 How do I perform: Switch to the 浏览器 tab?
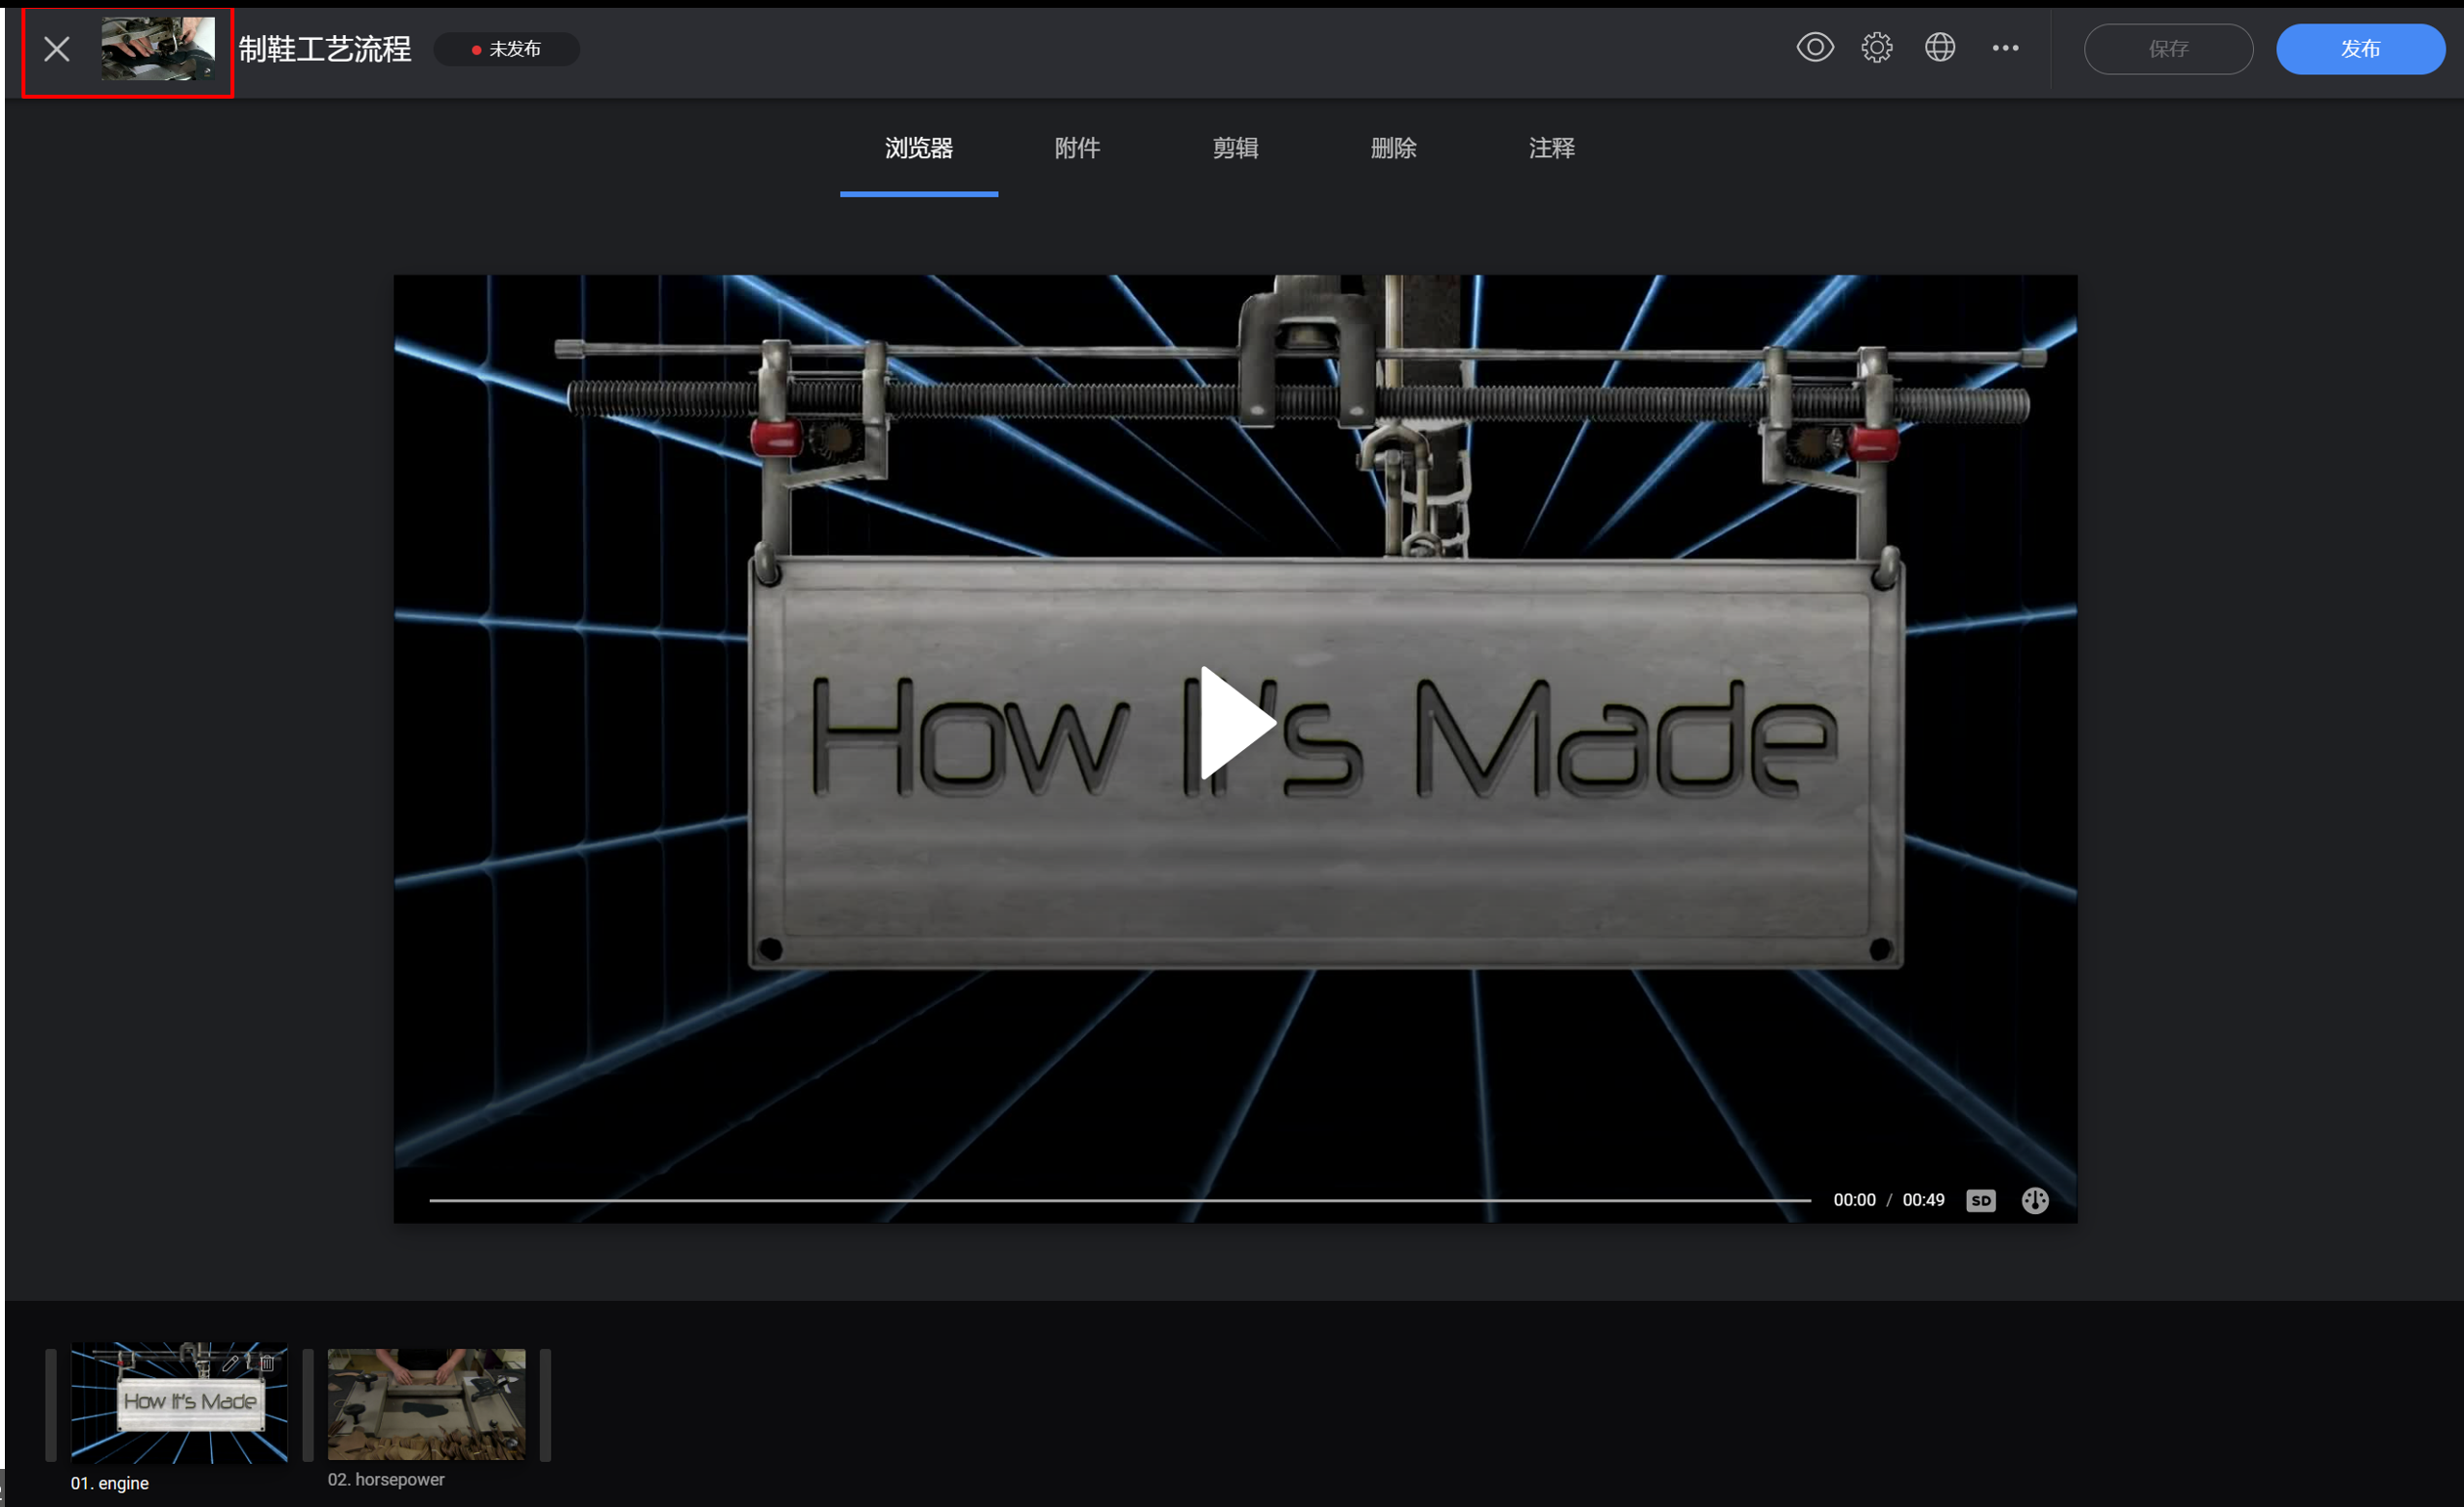point(918,149)
